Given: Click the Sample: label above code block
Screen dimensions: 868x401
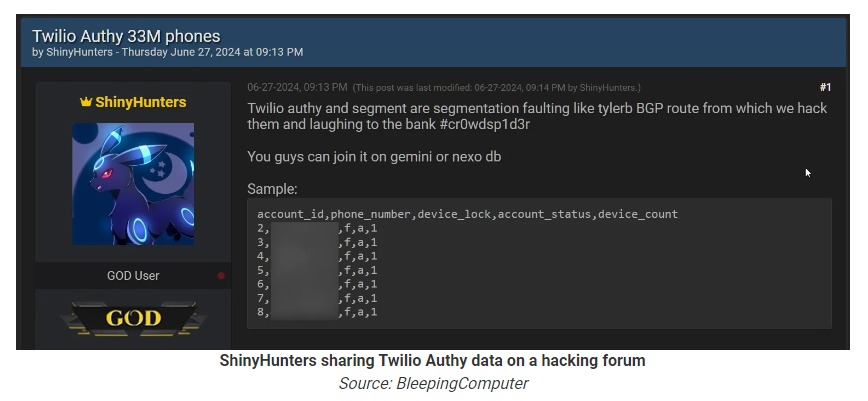Looking at the screenshot, I should [x=272, y=188].
